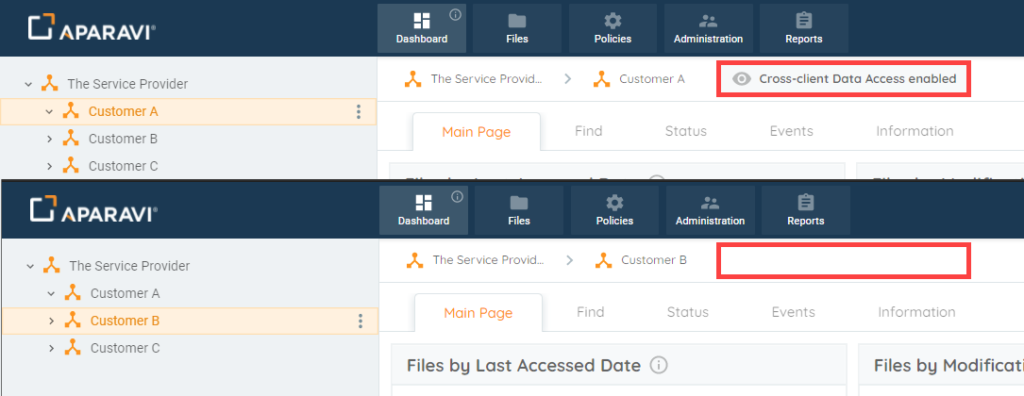The height and width of the screenshot is (396, 1024).
Task: Open Main Page tab in bottom screenshot
Action: tap(478, 313)
